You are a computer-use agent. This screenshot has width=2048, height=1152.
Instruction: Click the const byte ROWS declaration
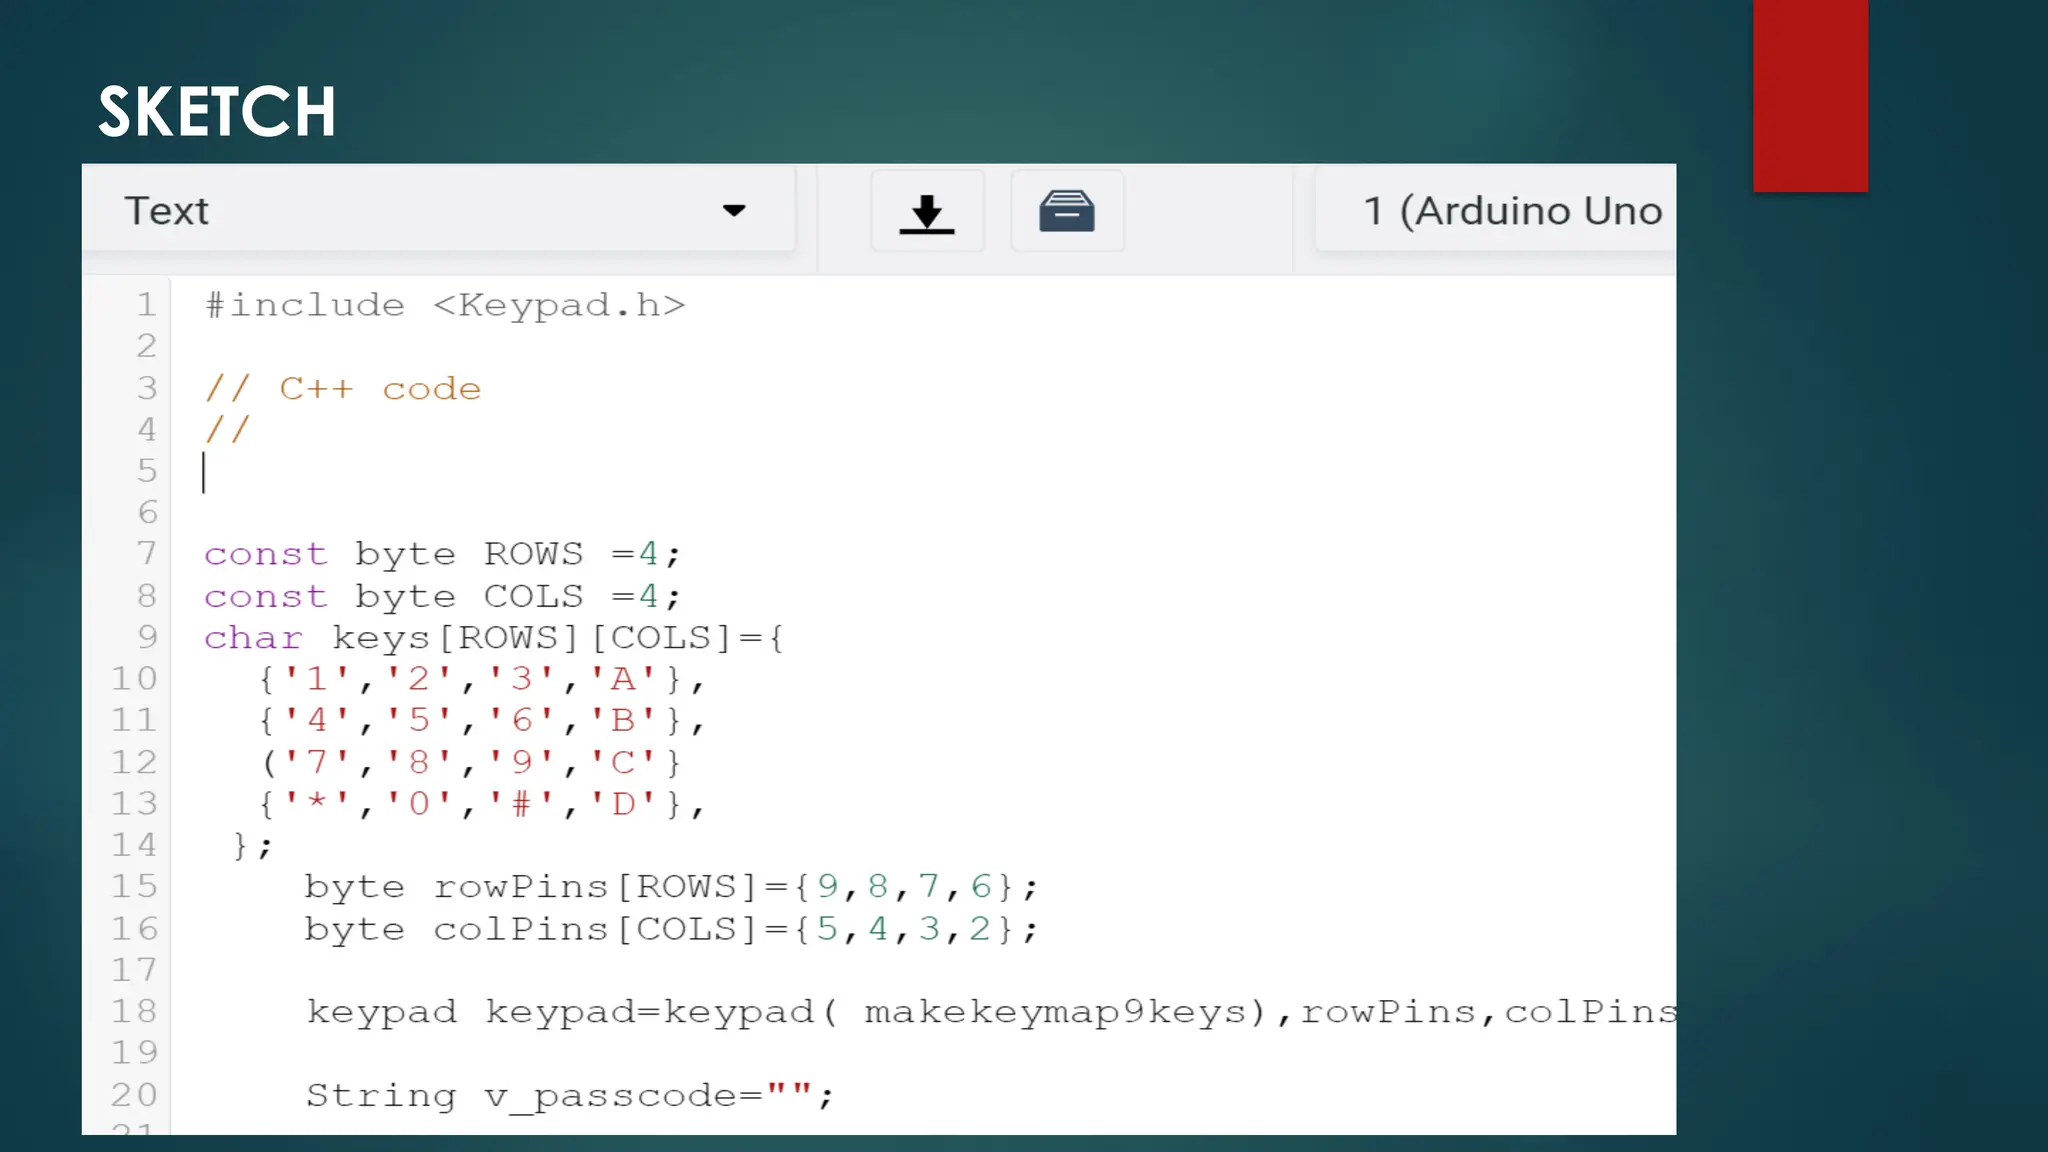click(442, 554)
